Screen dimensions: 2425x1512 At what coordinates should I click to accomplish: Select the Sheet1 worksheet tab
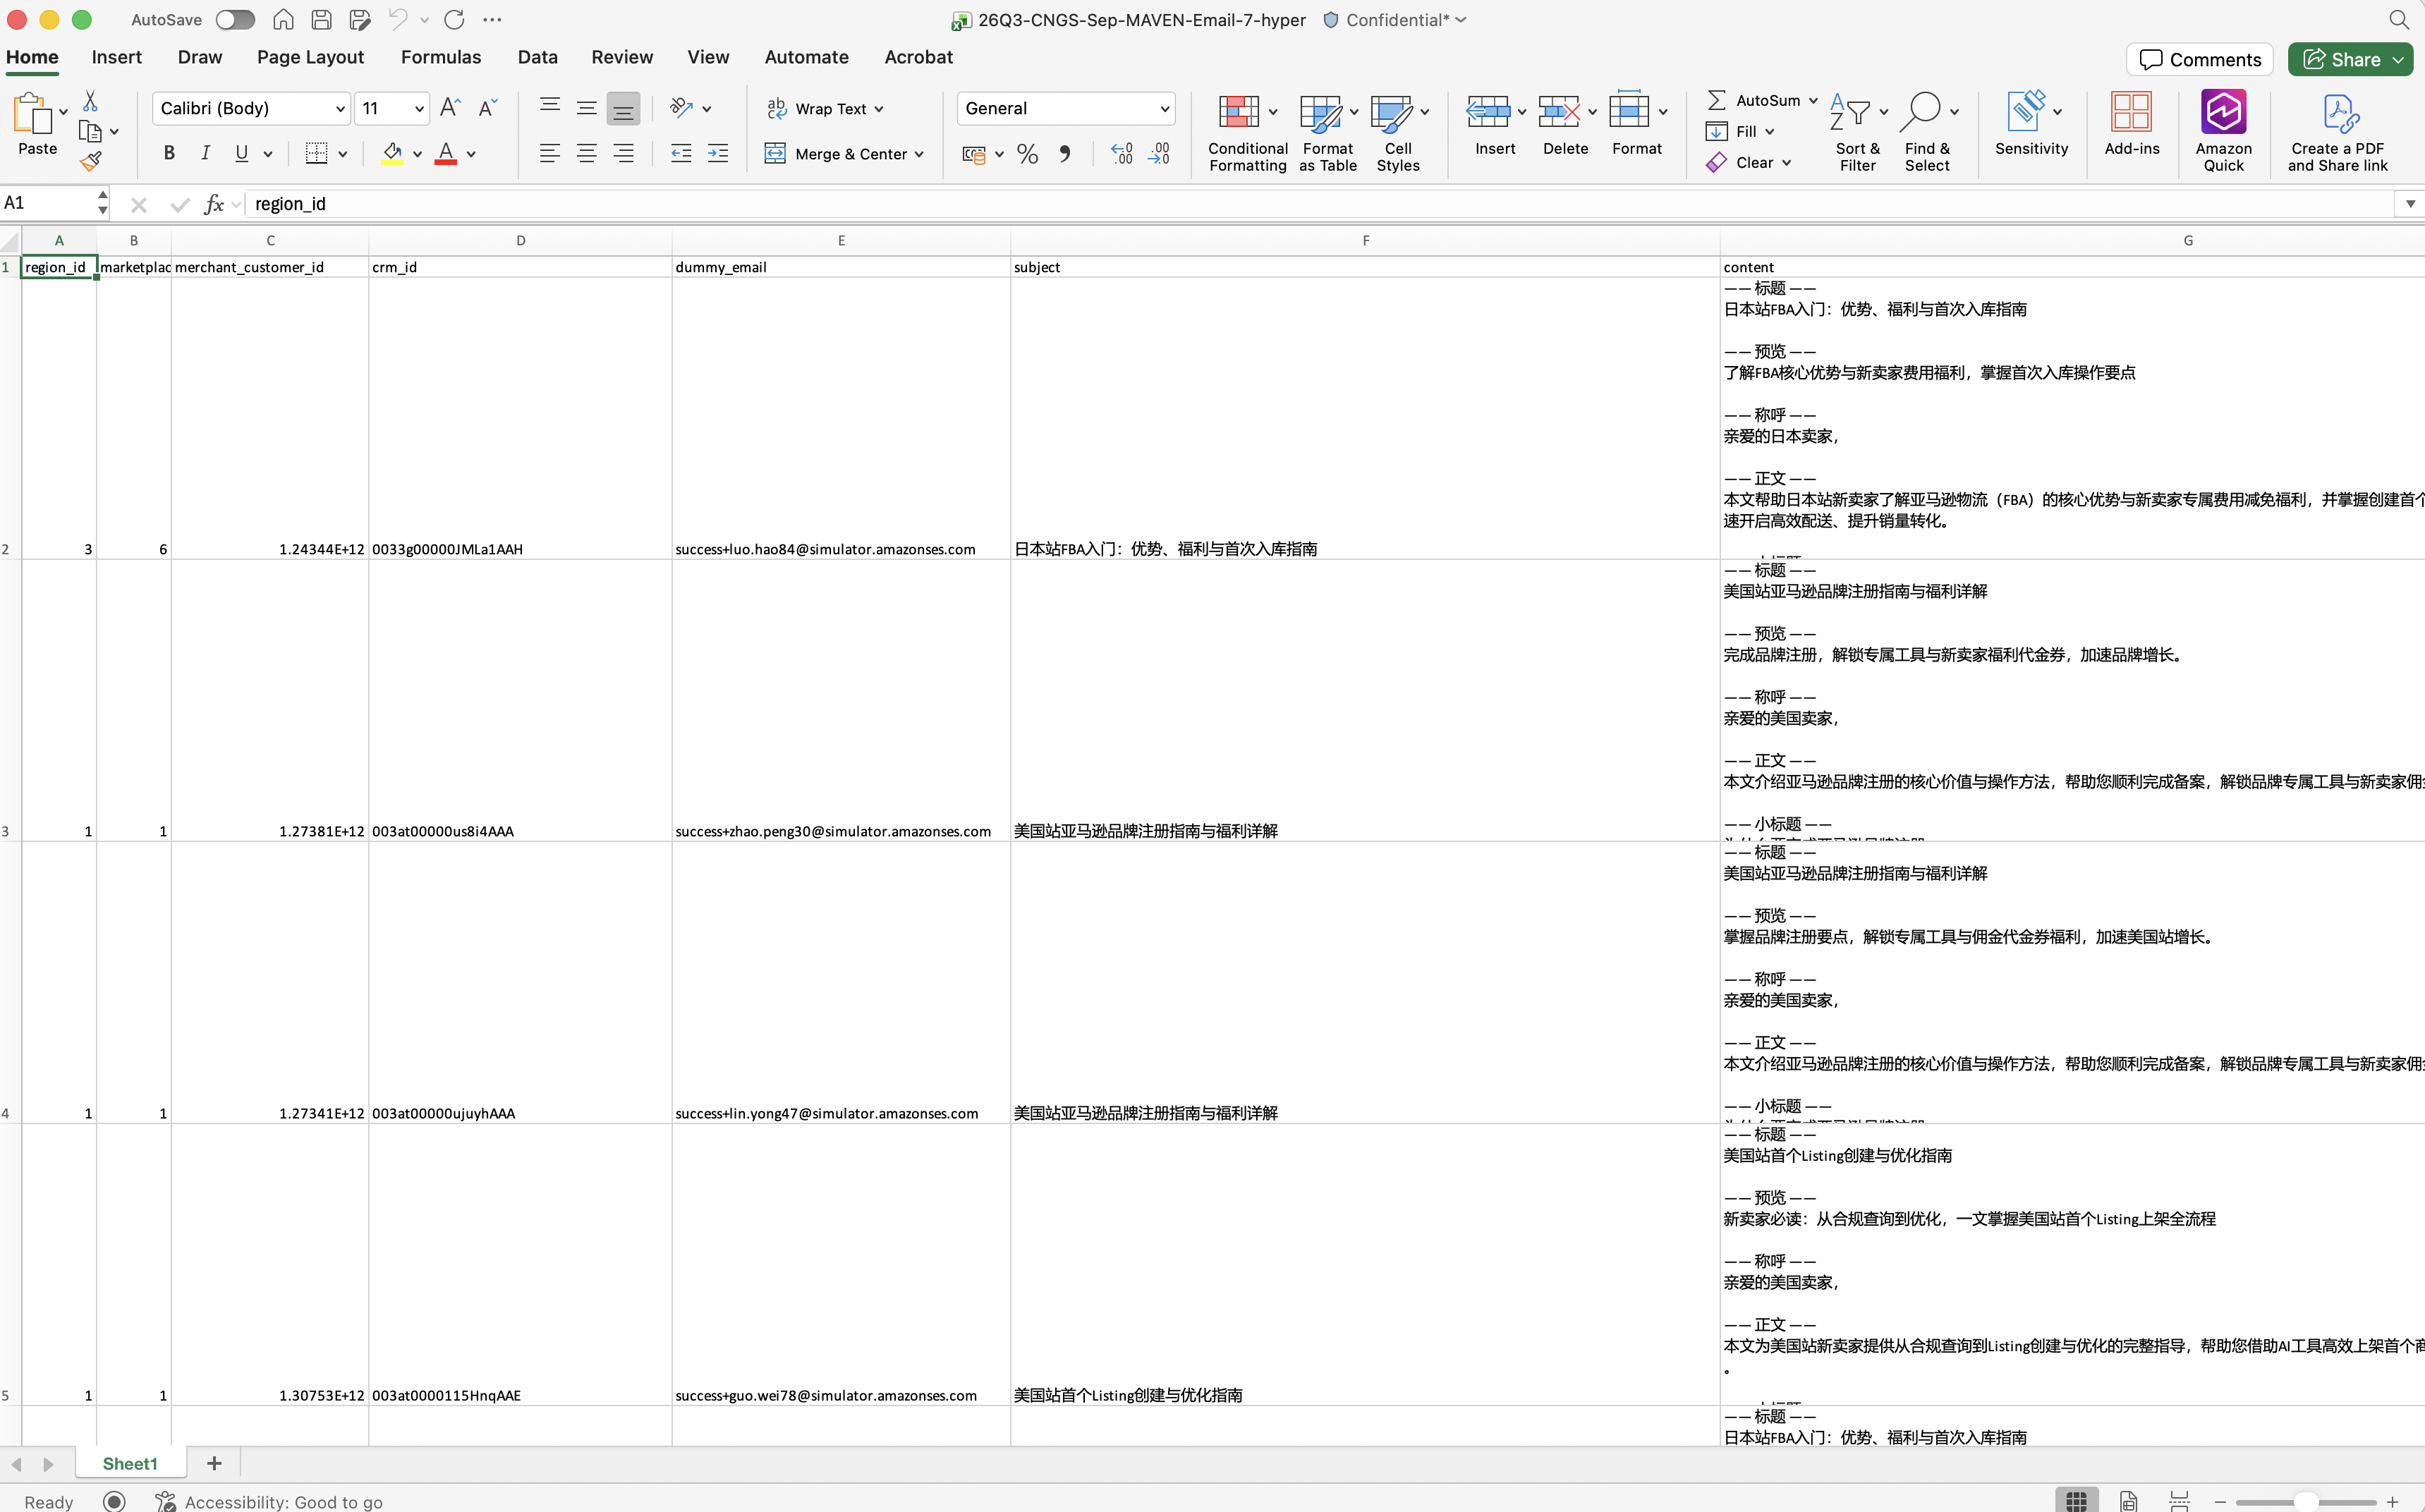(x=130, y=1463)
